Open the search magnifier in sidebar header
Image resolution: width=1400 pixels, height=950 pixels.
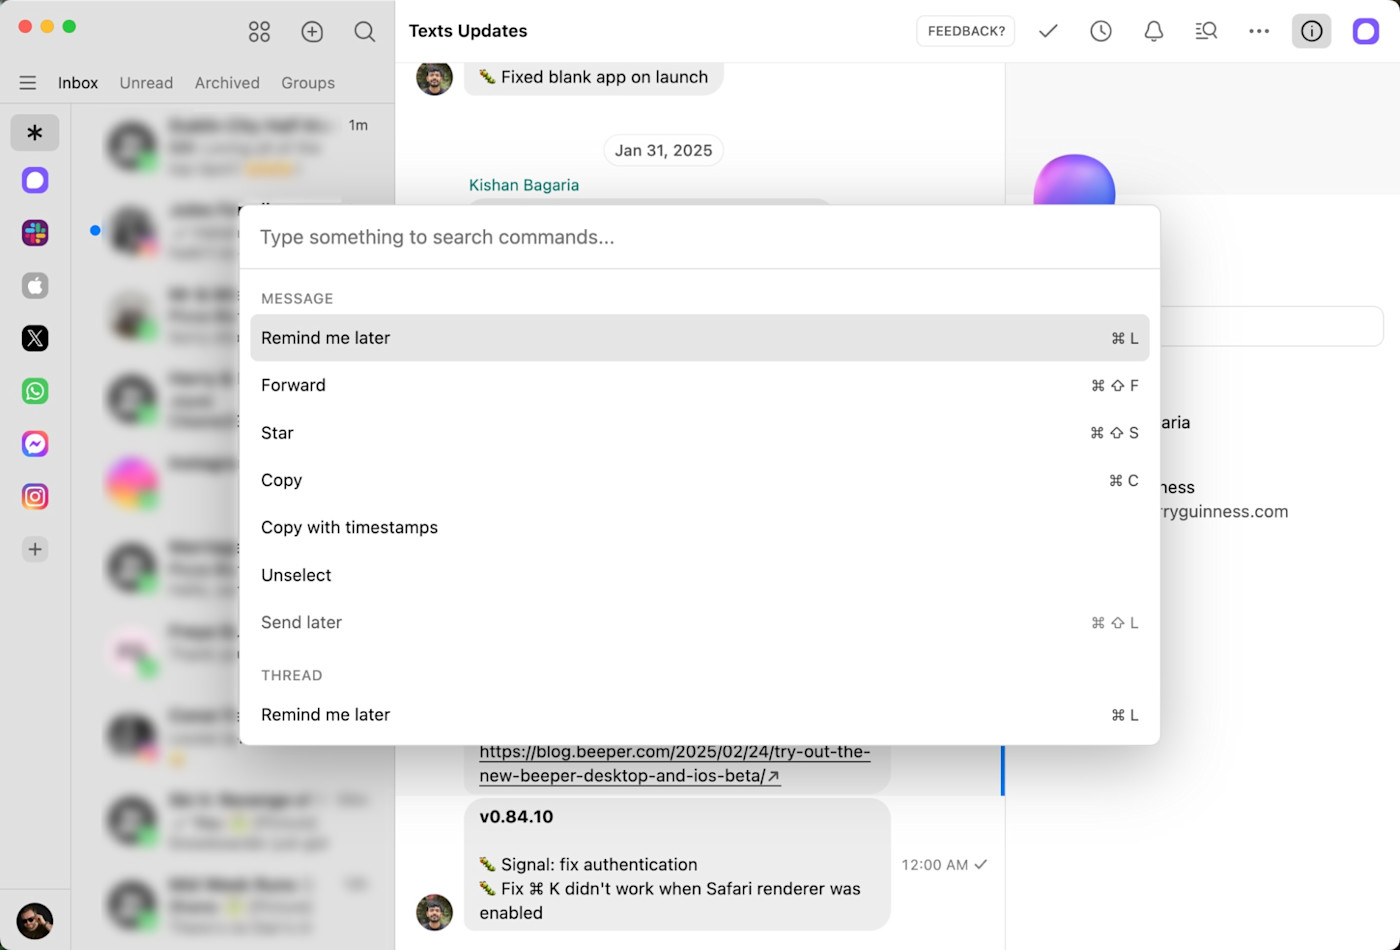pos(365,32)
